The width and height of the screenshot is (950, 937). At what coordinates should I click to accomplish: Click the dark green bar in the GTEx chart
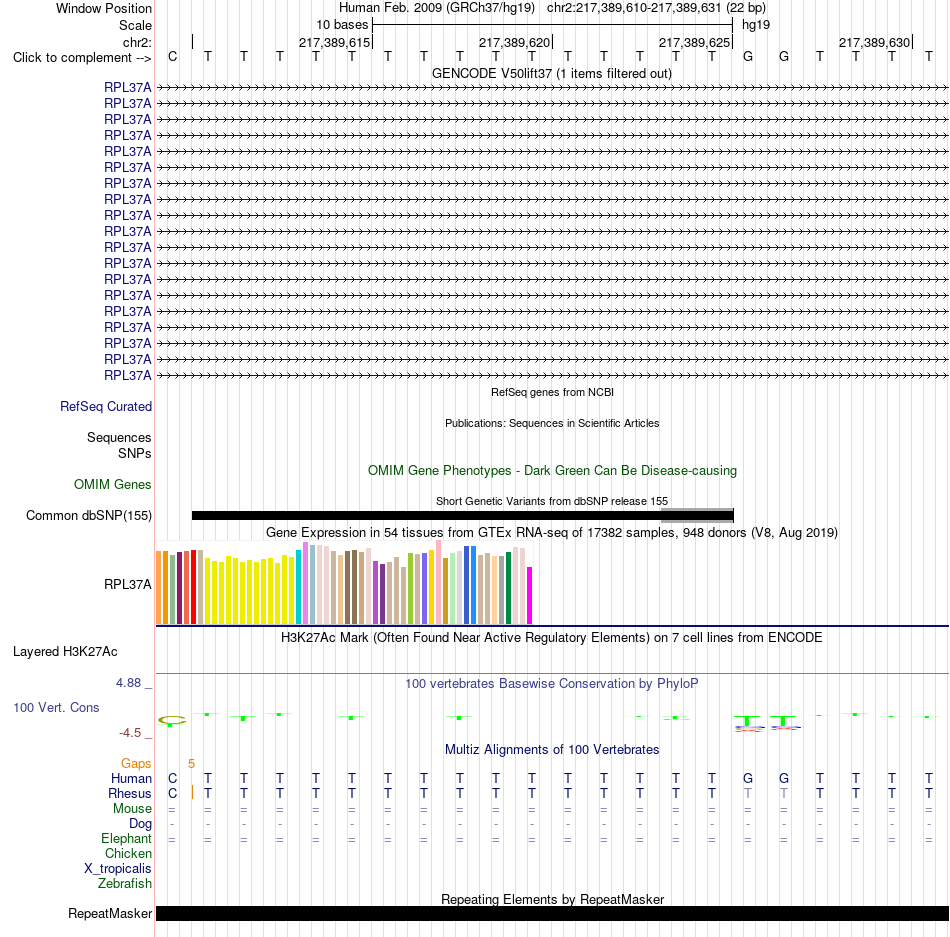pyautogui.click(x=508, y=588)
